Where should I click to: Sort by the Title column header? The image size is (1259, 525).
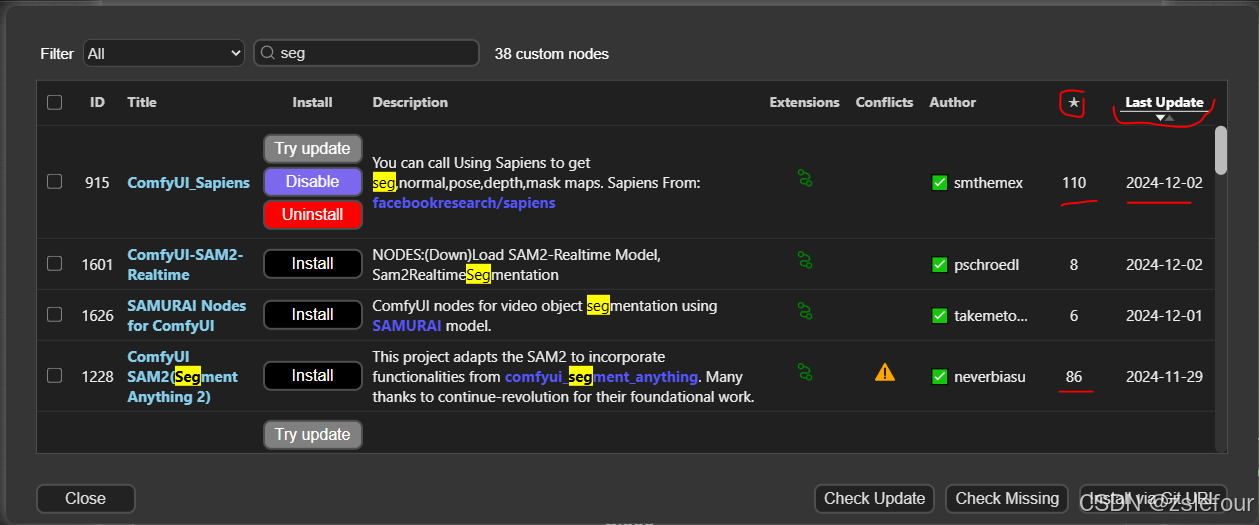point(142,102)
